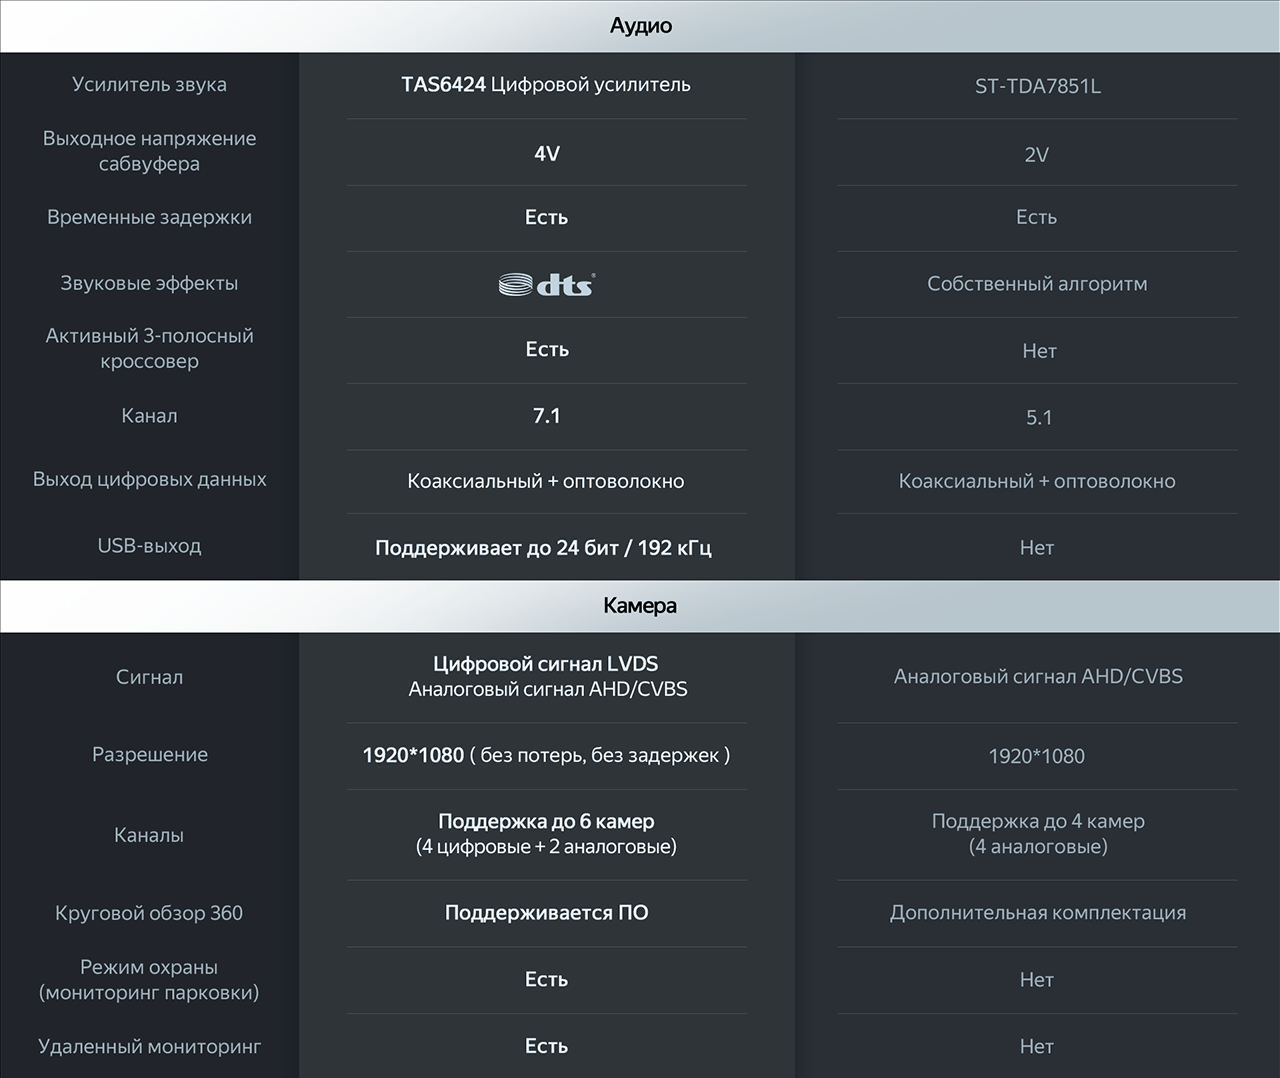Click Поддерживает до 24 бит / 192 кГц

(543, 548)
